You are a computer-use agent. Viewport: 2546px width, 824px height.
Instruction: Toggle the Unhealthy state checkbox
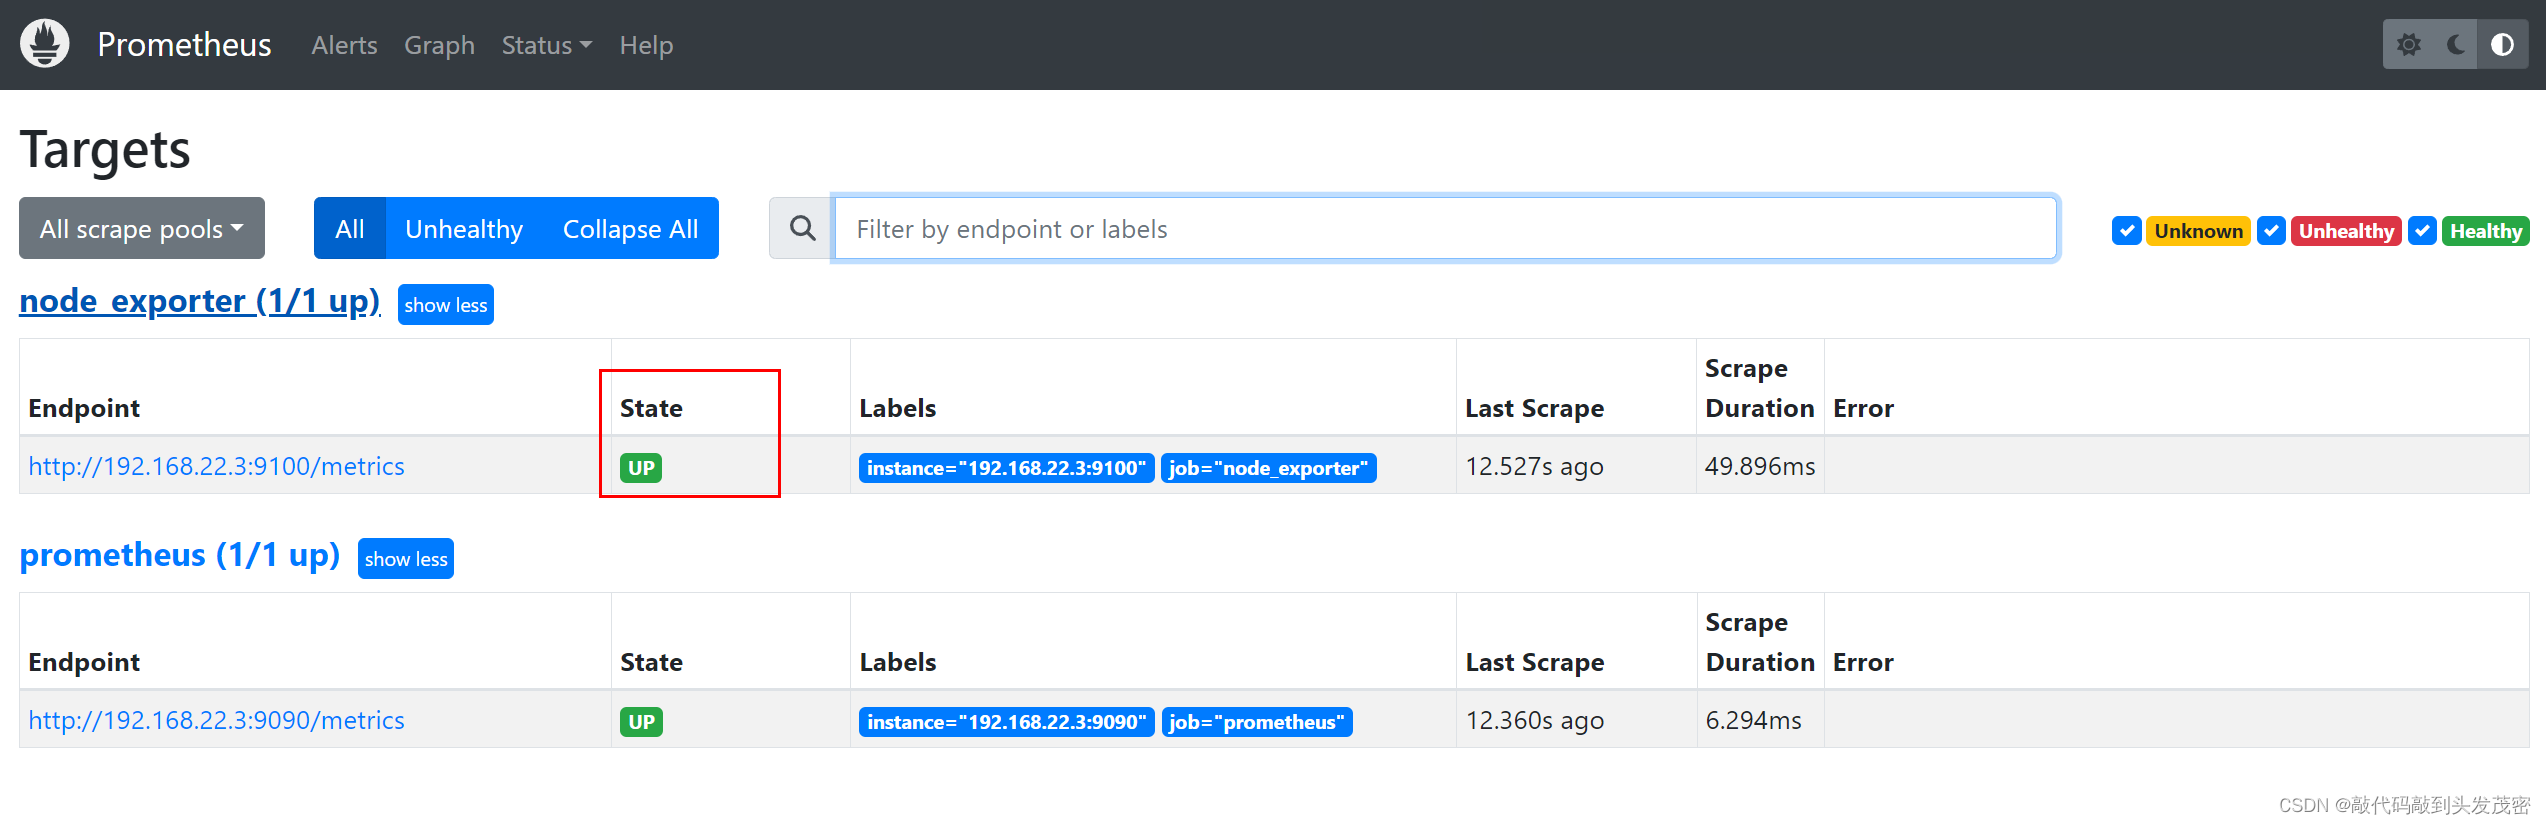click(2271, 231)
